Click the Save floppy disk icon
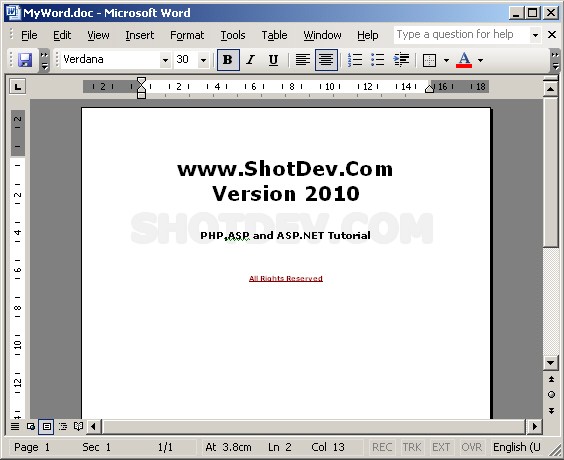The width and height of the screenshot is (564, 460). click(25, 60)
